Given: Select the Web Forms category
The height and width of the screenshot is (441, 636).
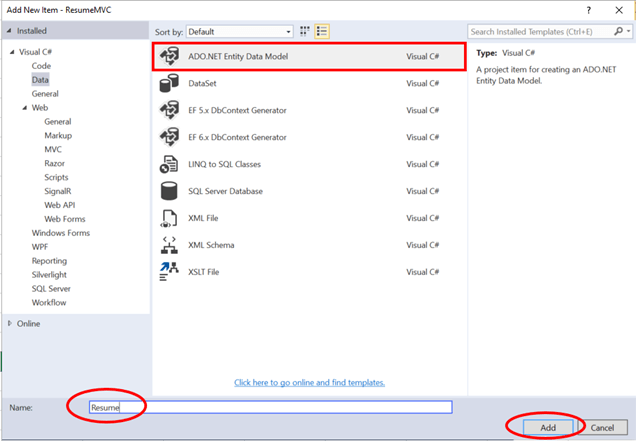Looking at the screenshot, I should [65, 219].
